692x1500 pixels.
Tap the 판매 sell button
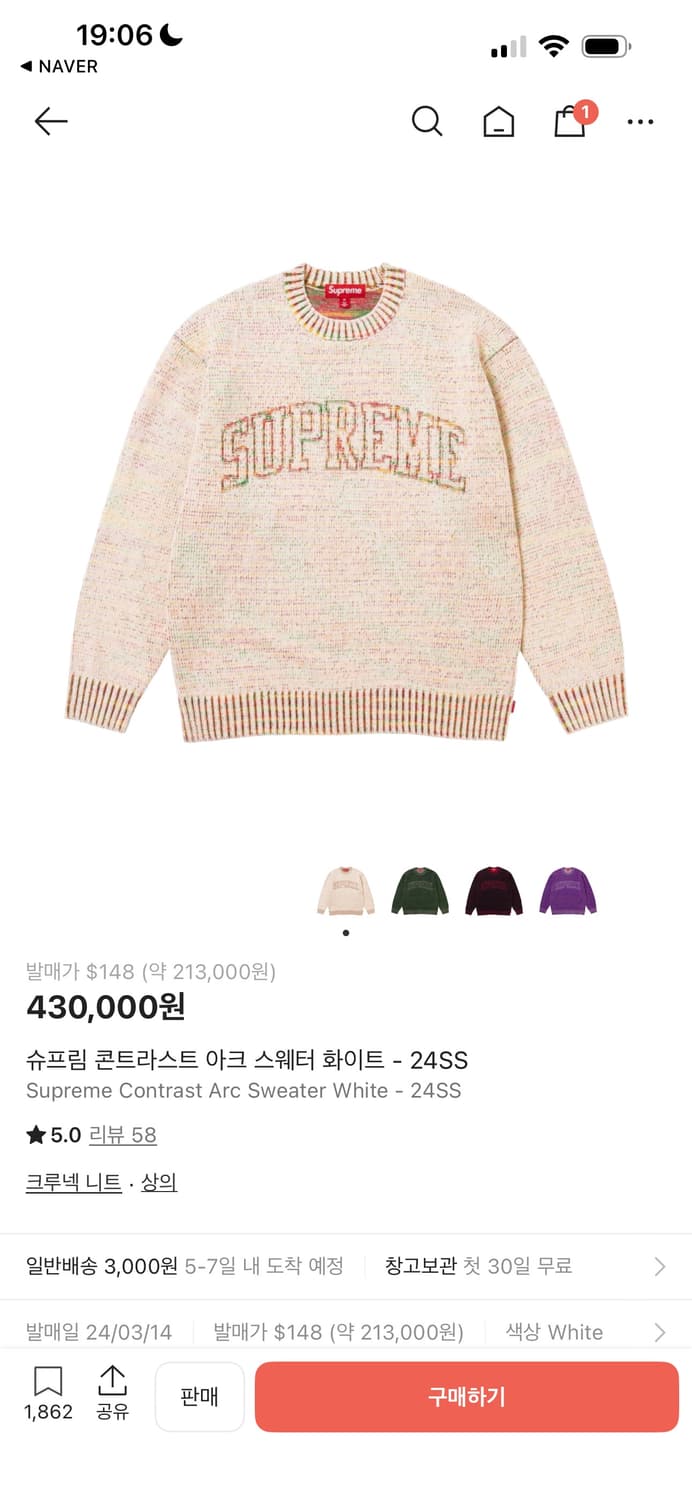tap(200, 1397)
